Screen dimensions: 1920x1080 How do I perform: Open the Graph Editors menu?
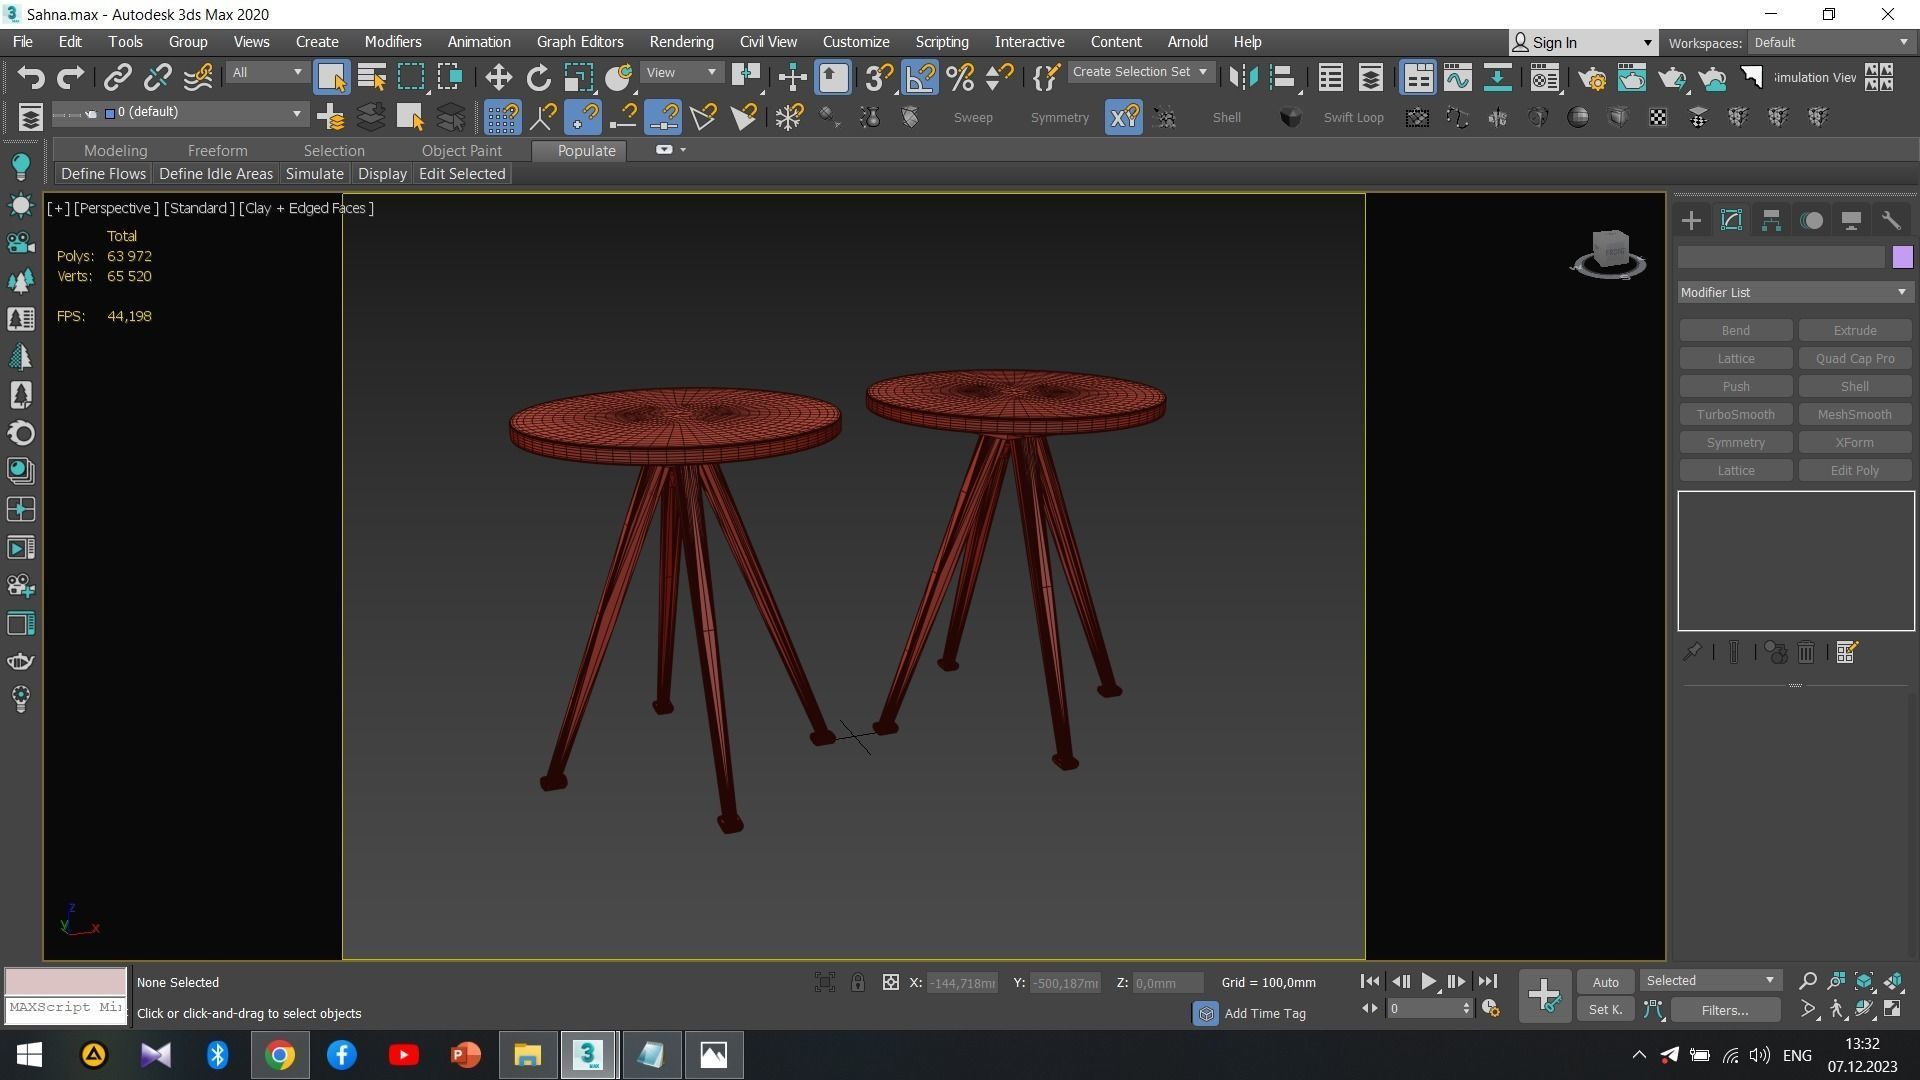coord(579,42)
